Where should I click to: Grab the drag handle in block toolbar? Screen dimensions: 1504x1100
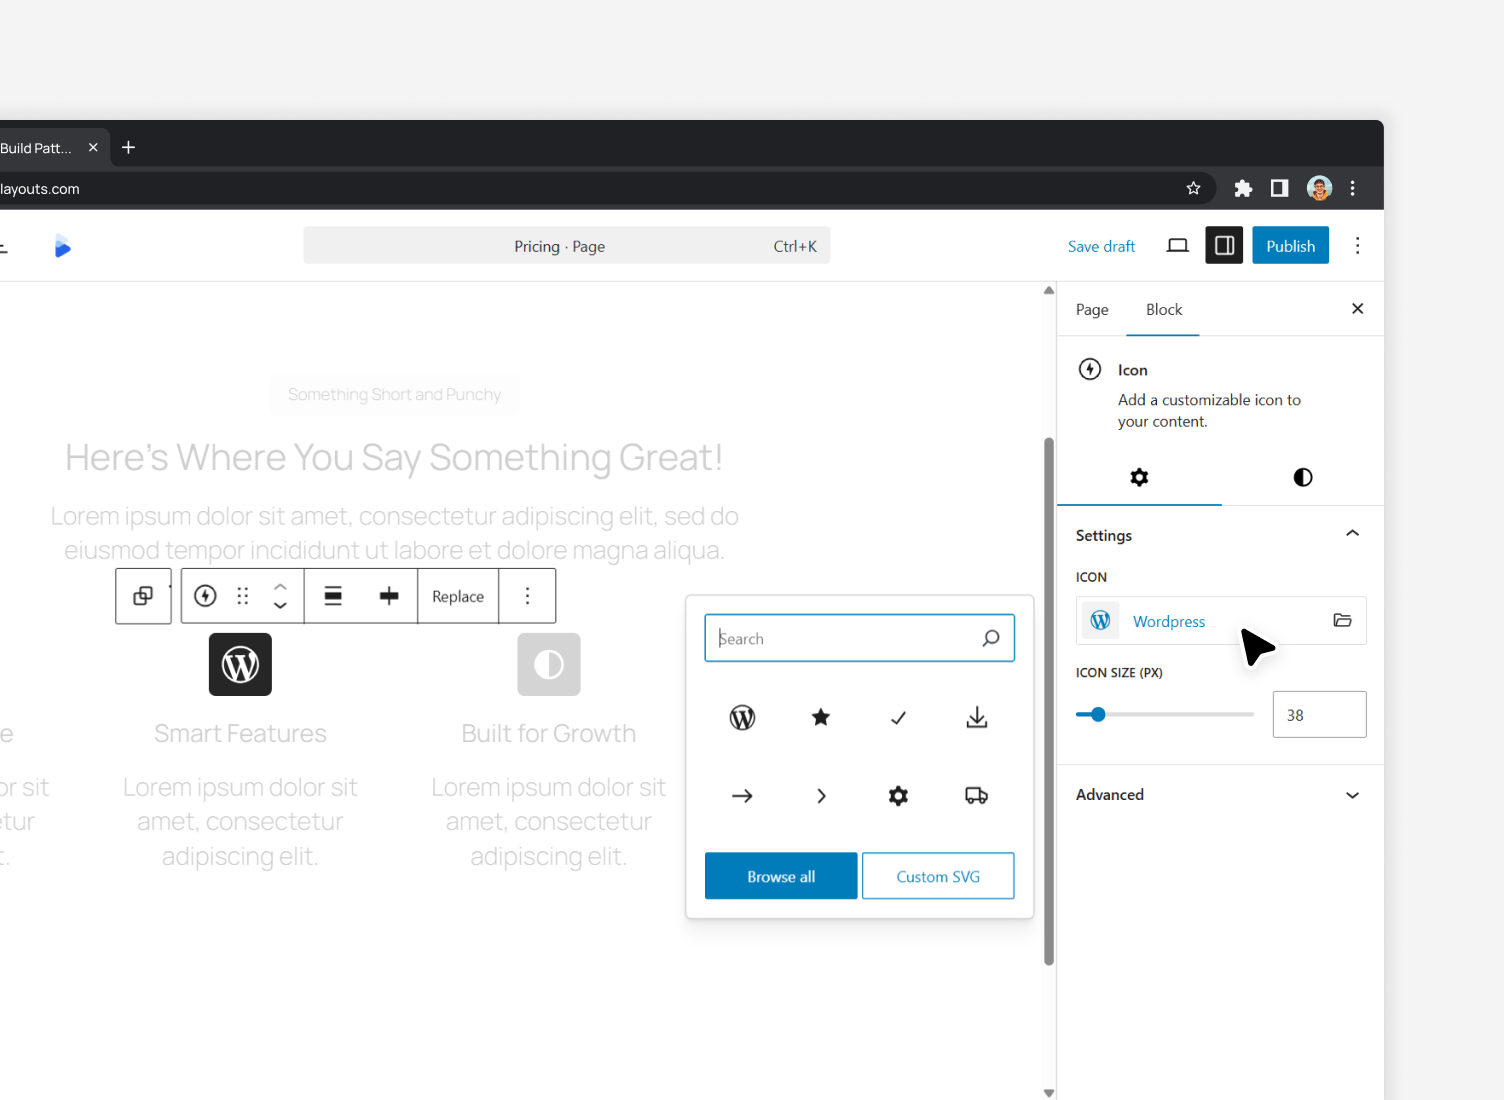point(242,596)
